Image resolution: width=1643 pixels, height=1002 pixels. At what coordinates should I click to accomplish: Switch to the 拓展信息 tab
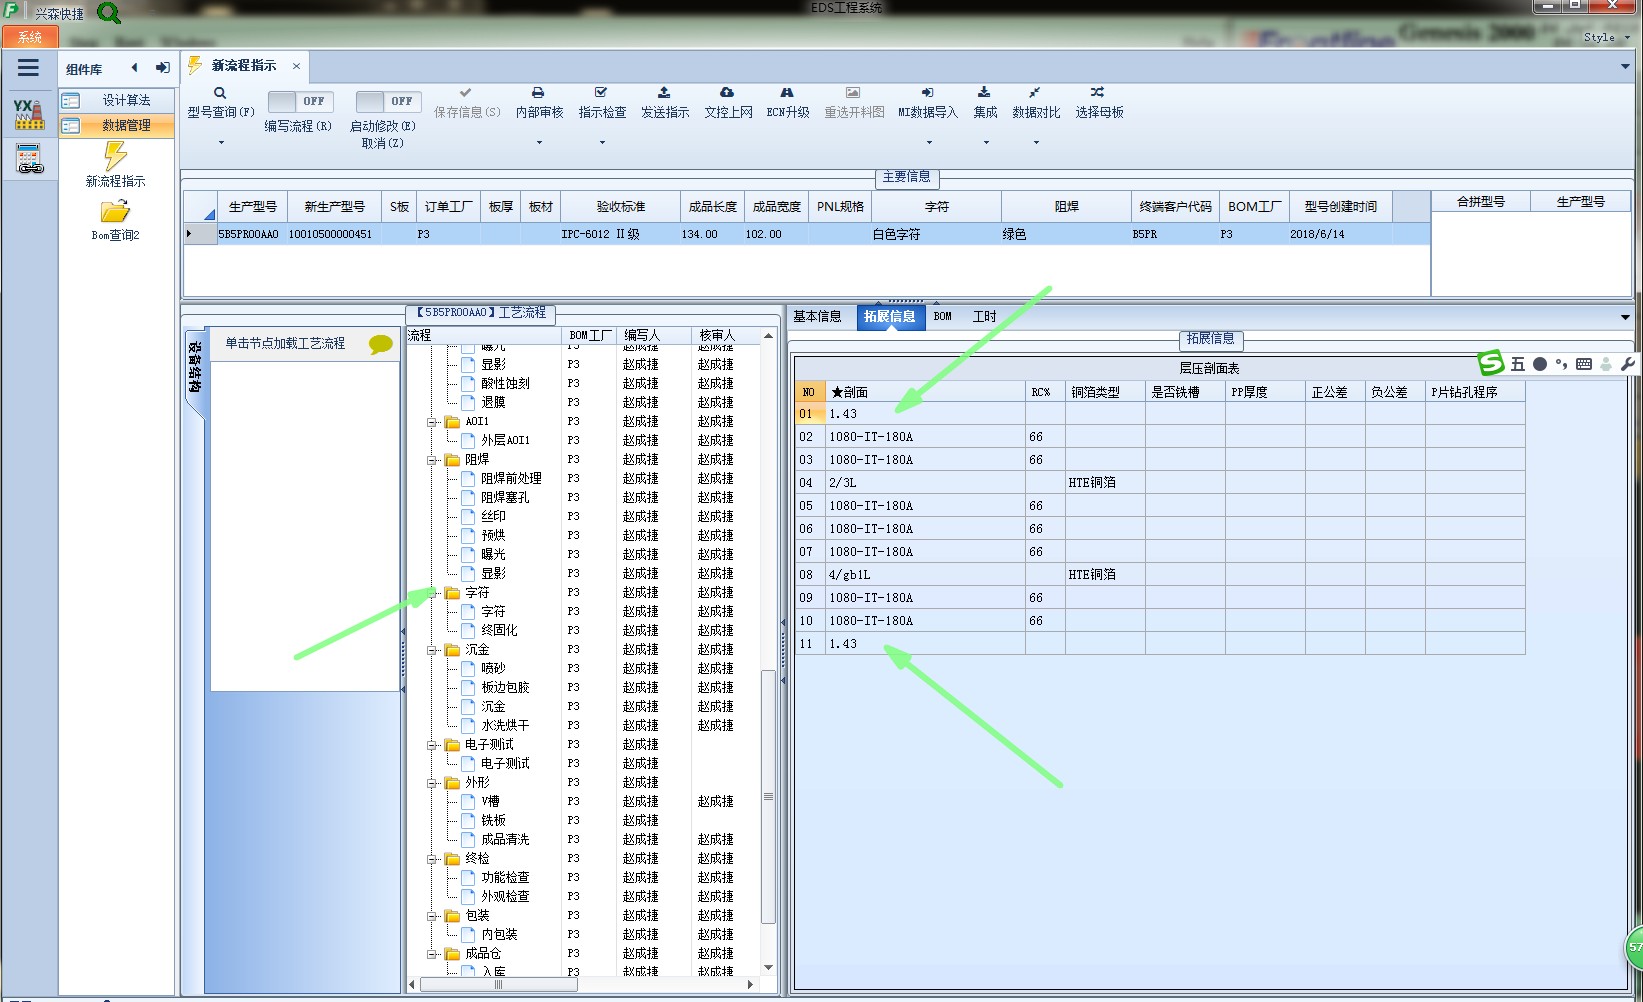889,316
